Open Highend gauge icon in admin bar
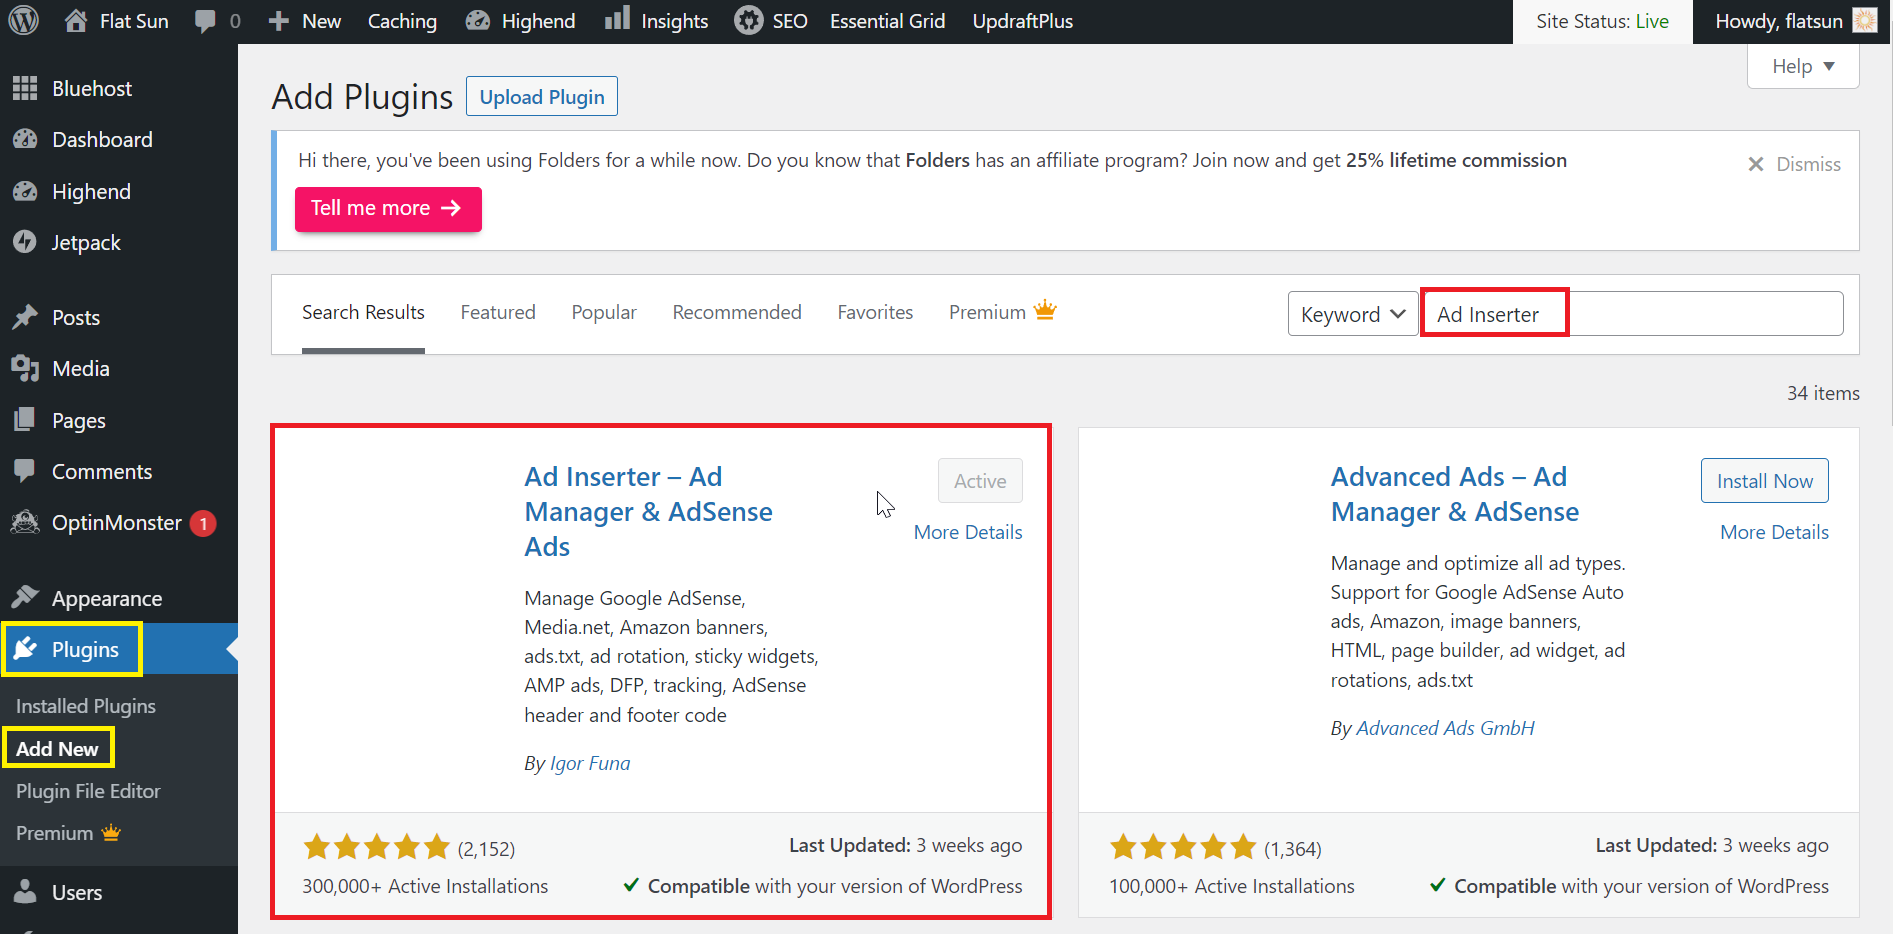Viewport: 1893px width, 934px height. pos(478,20)
